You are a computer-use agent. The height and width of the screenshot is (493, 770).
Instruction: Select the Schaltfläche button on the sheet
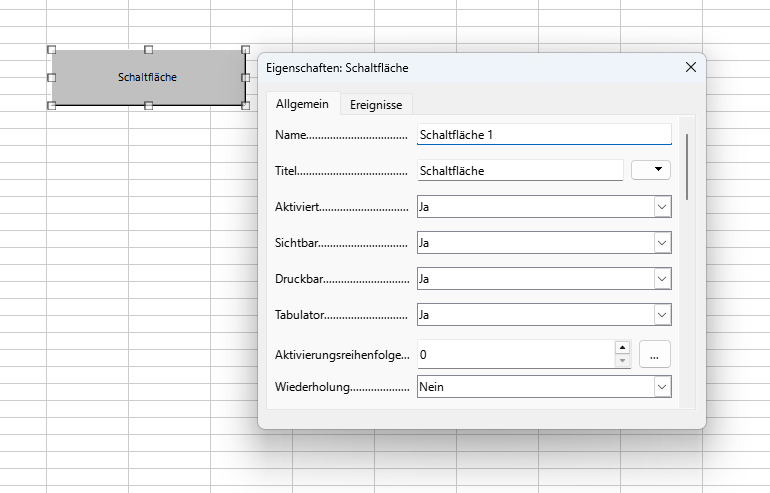pos(148,77)
